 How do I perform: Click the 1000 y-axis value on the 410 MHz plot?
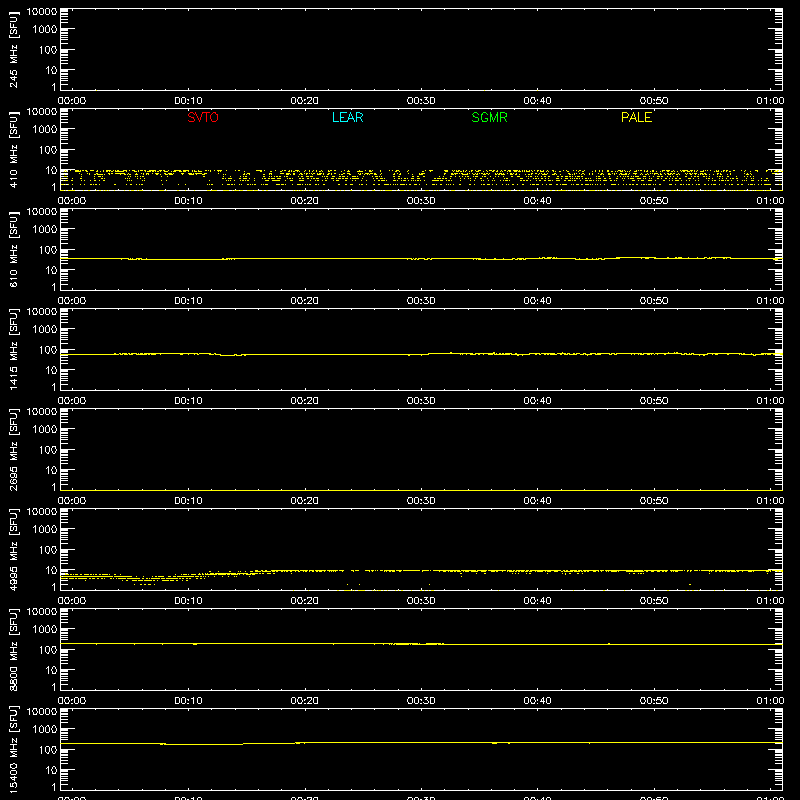pos(45,130)
